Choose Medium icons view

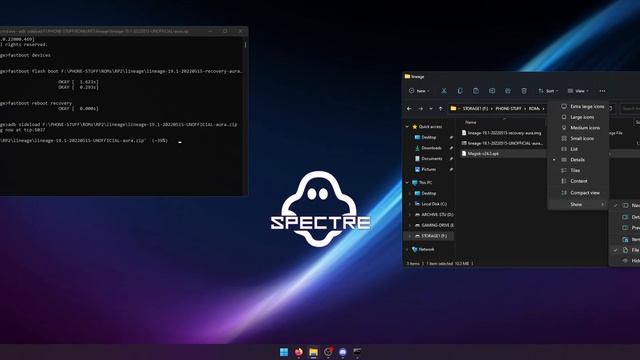(x=578, y=128)
